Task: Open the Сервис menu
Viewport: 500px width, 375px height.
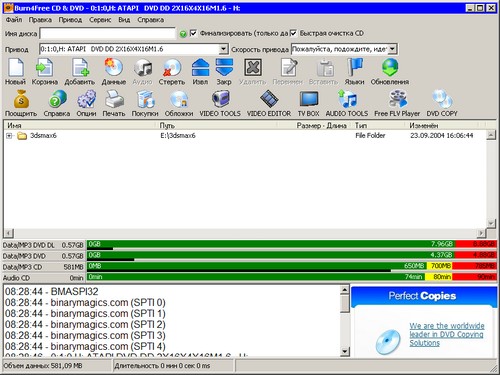Action: (100, 20)
